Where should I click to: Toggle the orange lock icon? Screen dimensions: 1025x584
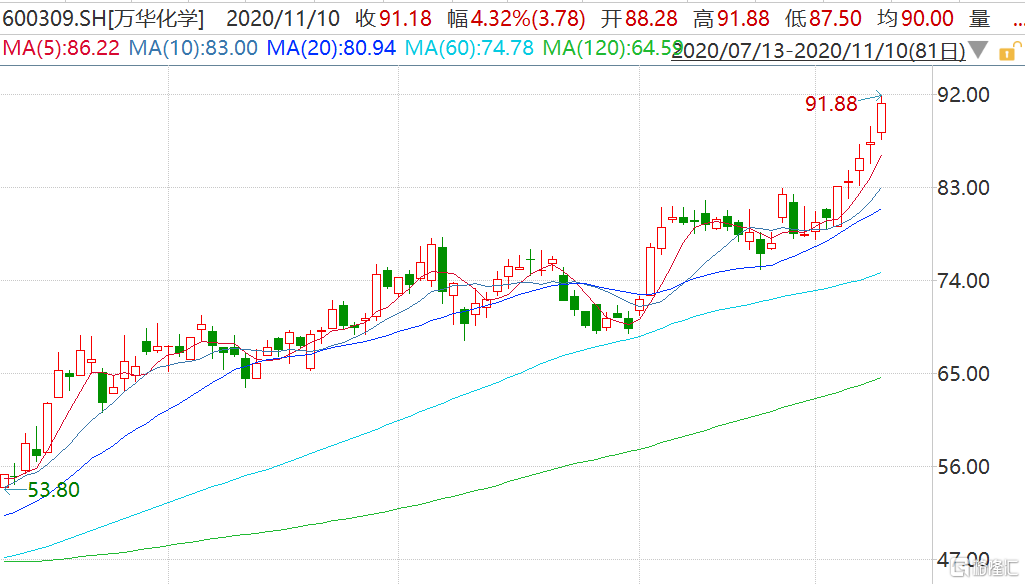pyautogui.click(x=1009, y=51)
